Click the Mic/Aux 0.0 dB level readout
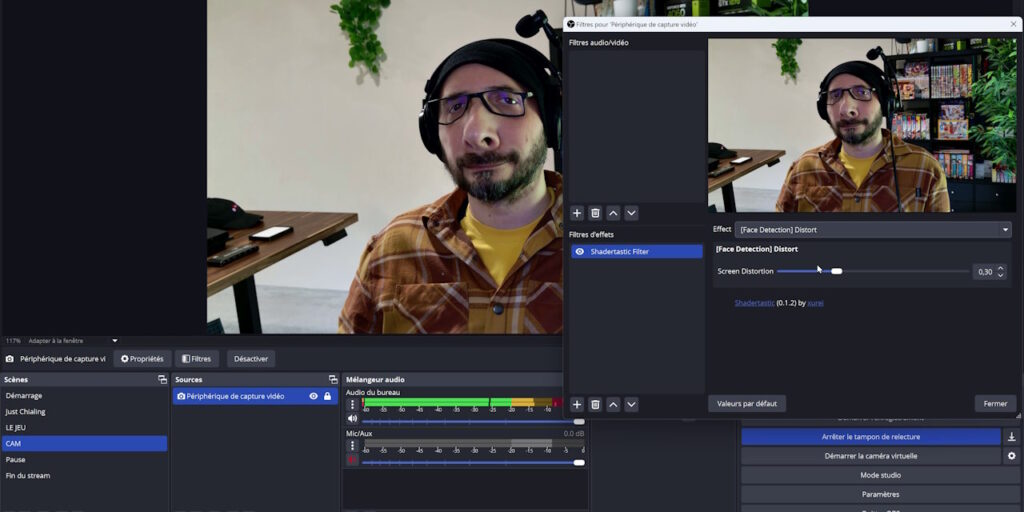 coord(574,434)
